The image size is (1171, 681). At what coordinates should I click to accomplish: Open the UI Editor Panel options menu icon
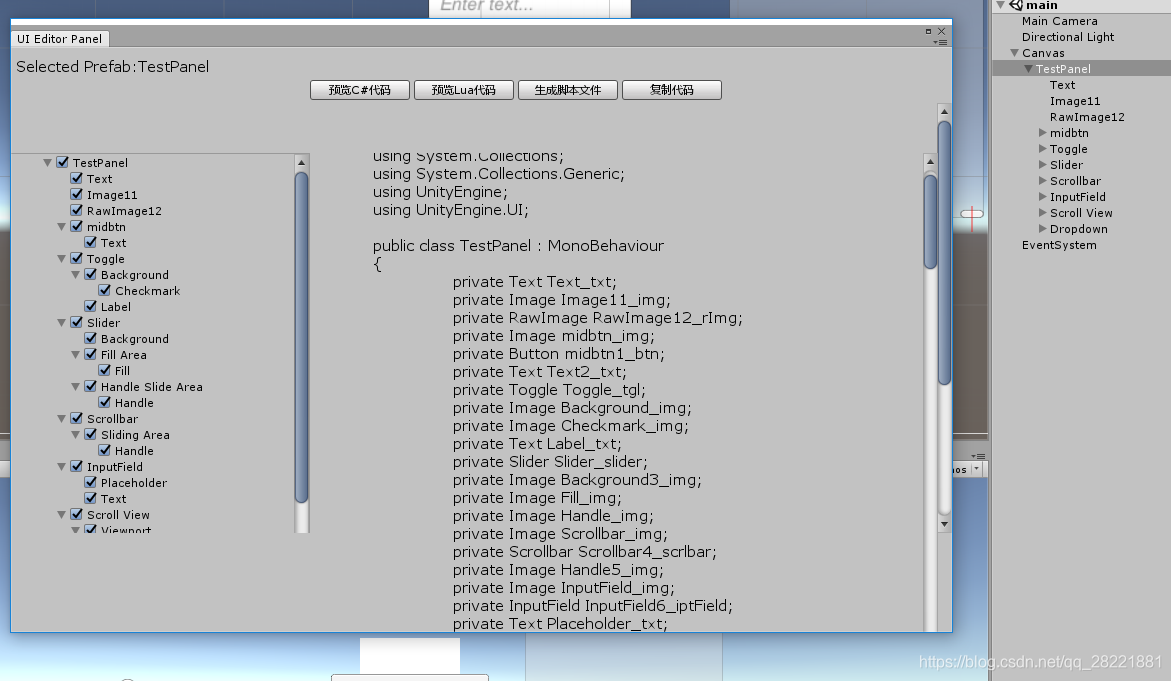tap(940, 43)
